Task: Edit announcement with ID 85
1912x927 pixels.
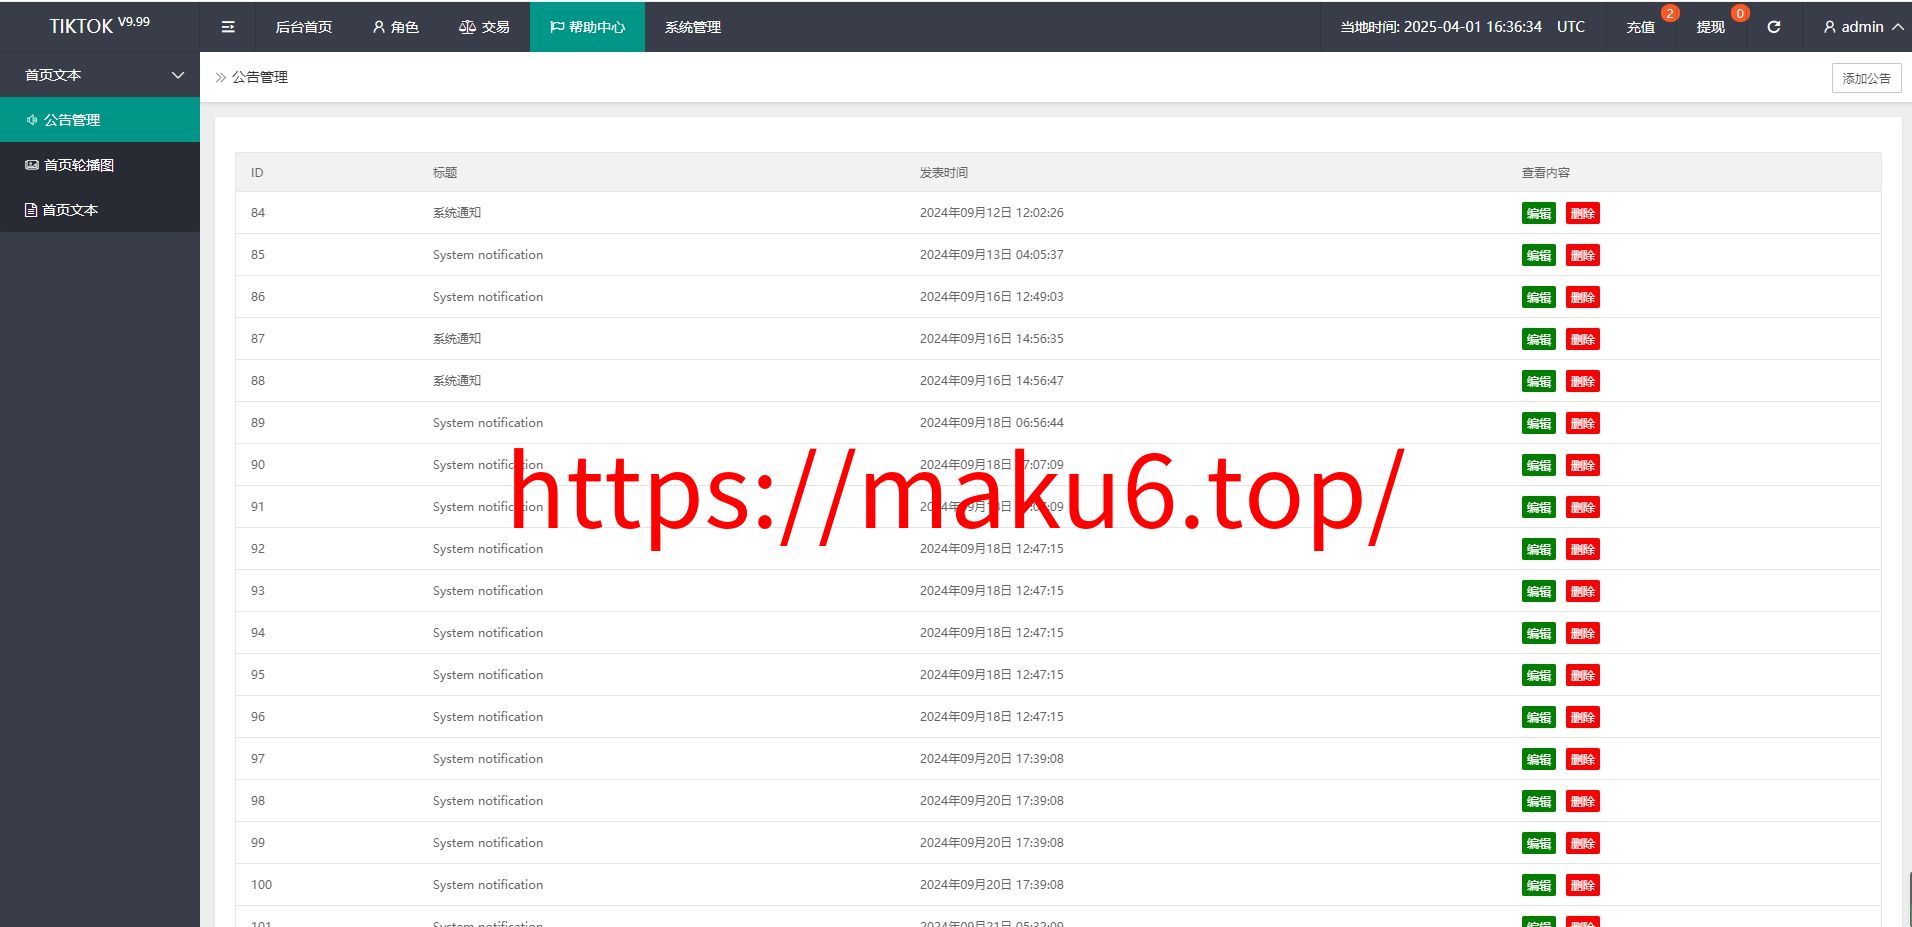Action: [1538, 255]
